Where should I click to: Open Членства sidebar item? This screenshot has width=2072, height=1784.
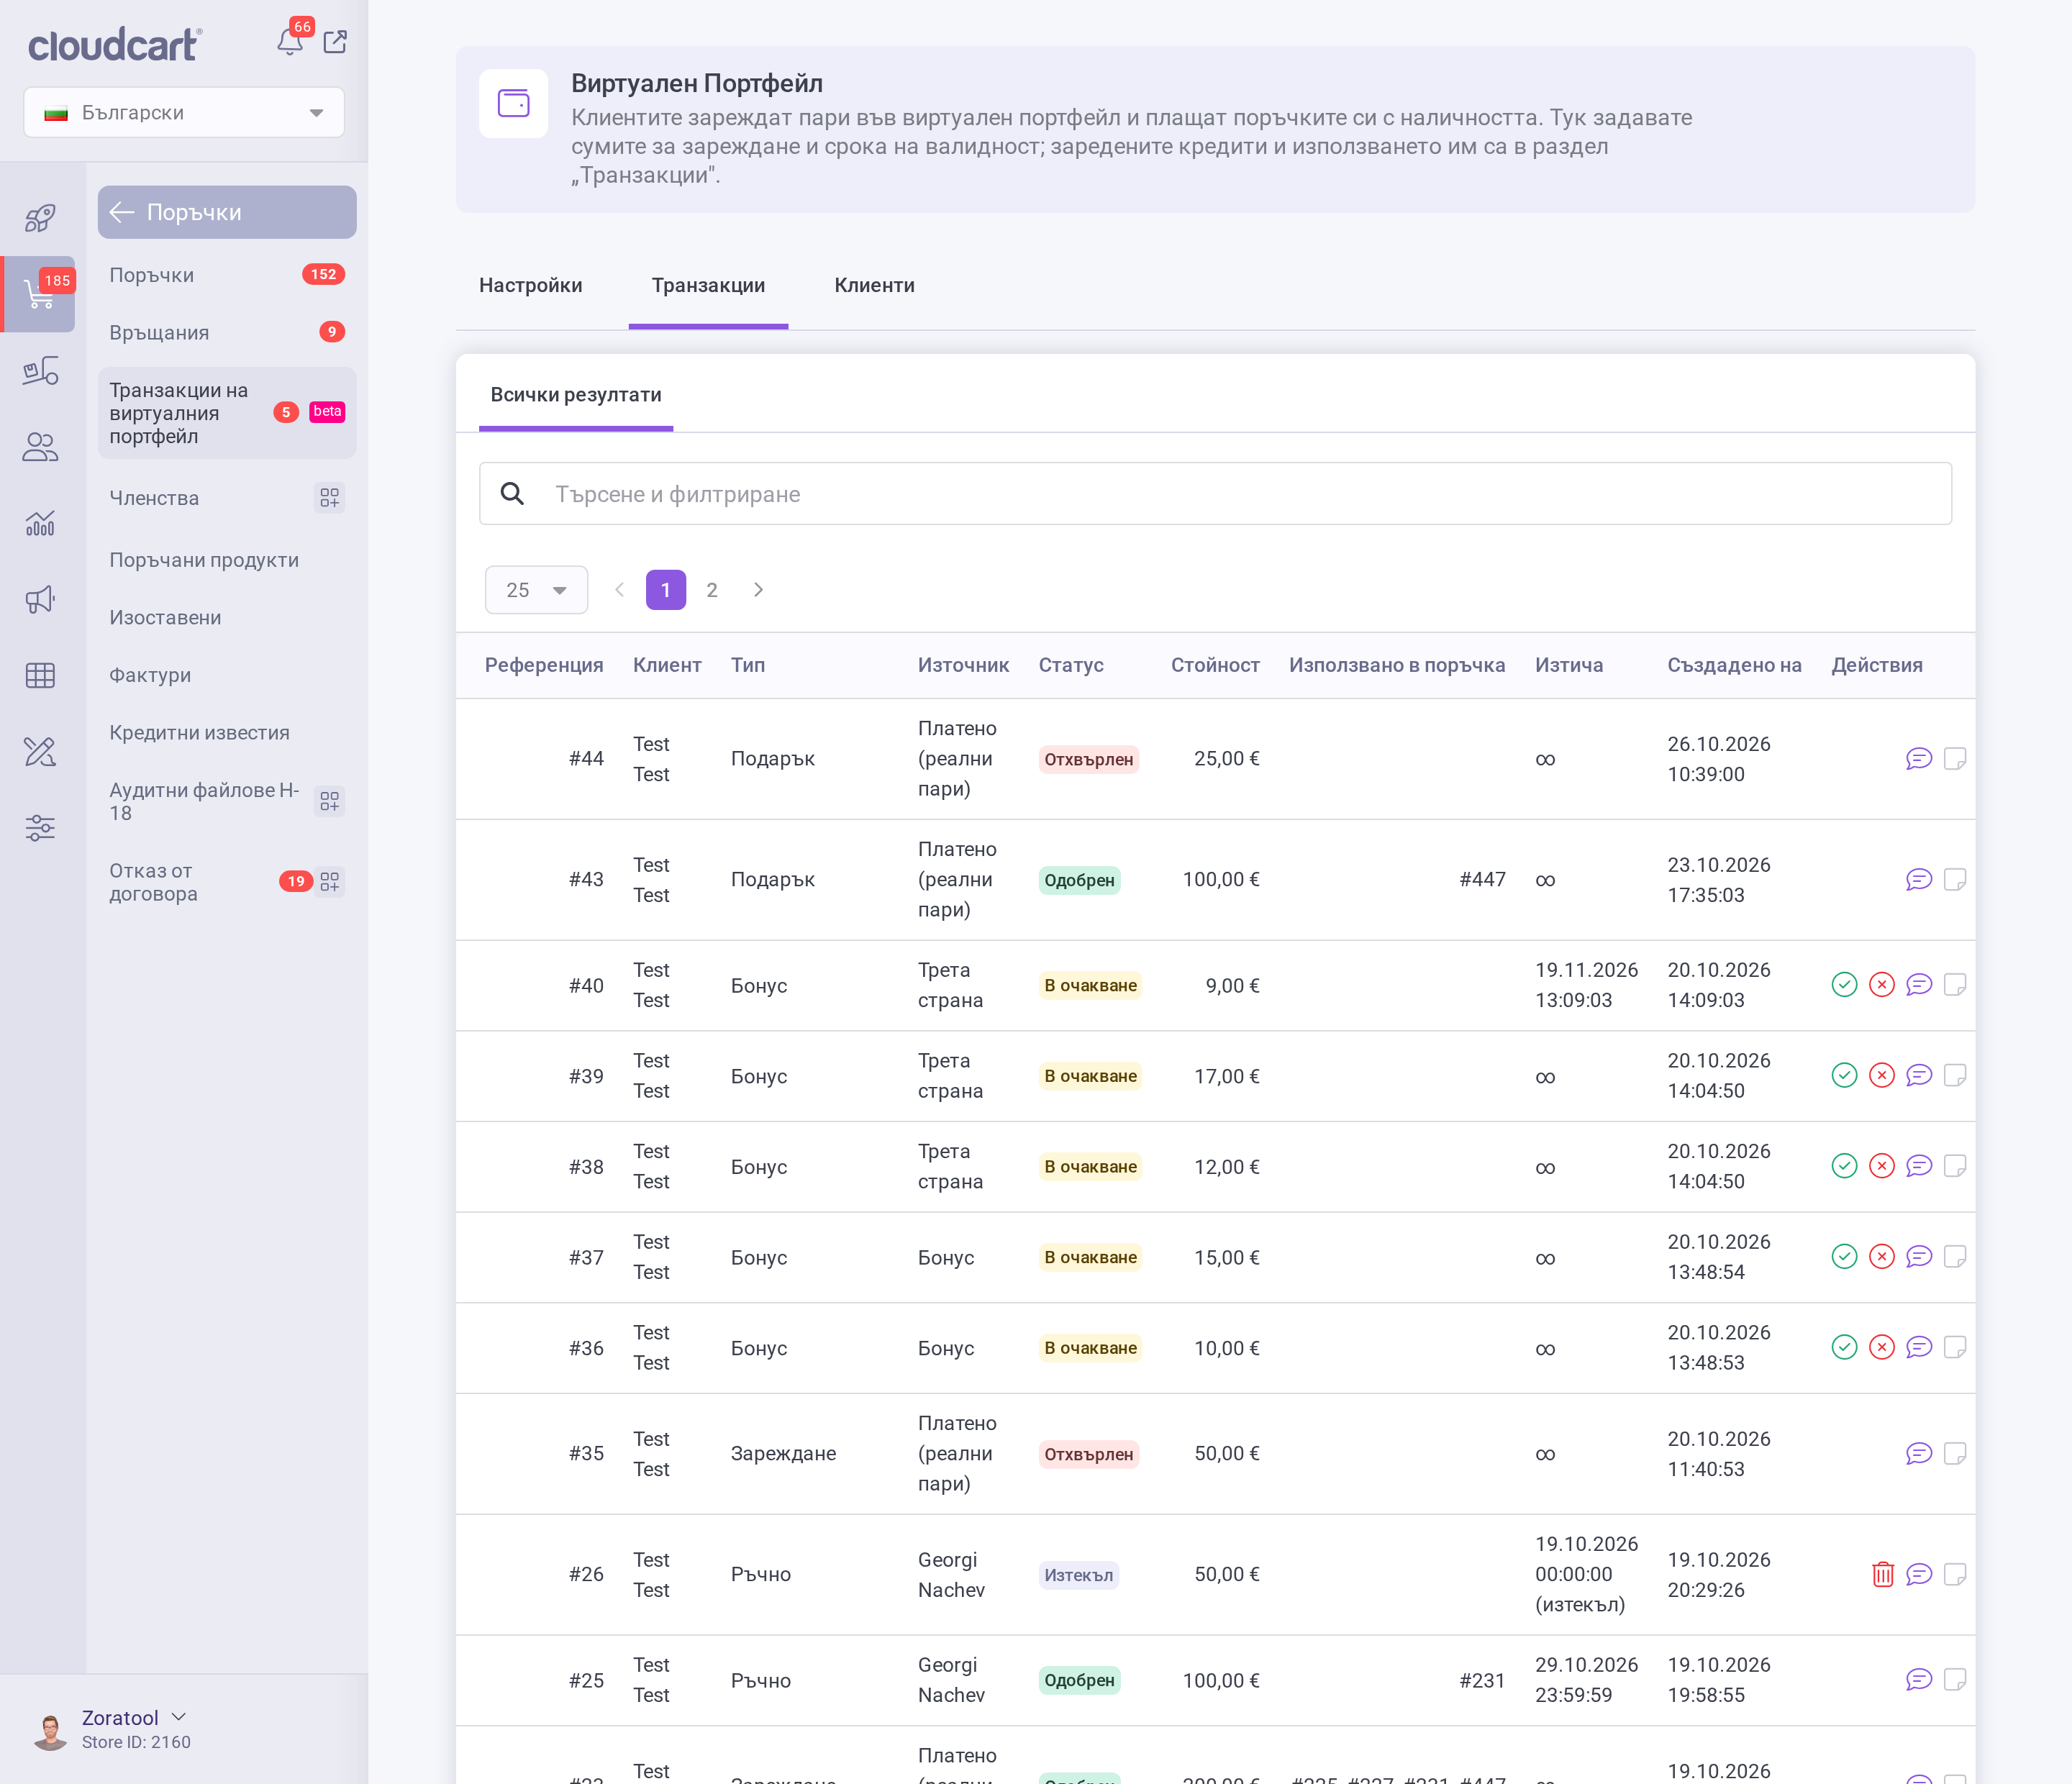[x=227, y=499]
